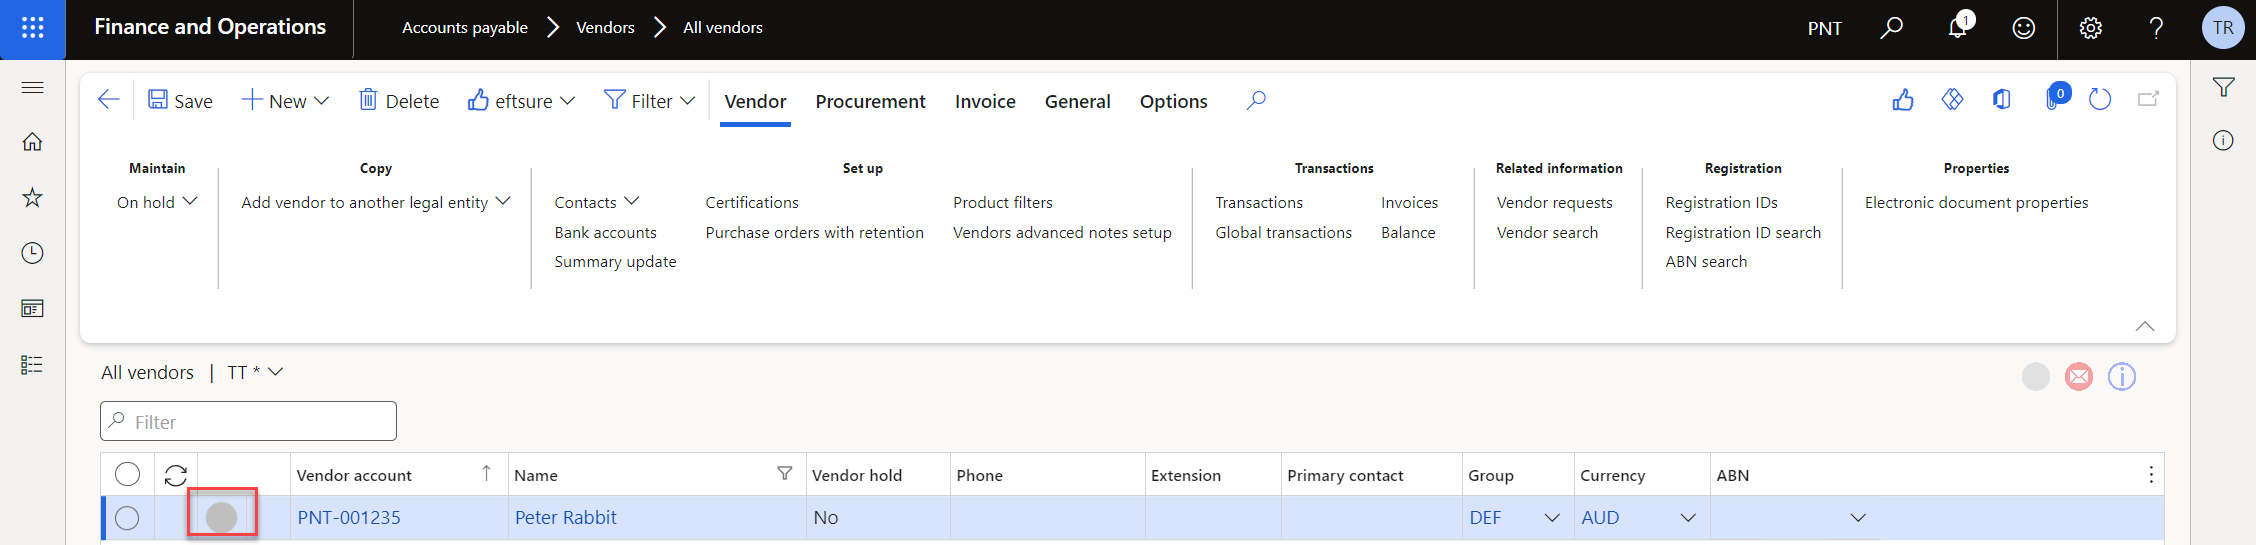Expand the navigation pane hamburger icon
The image size is (2256, 545).
(x=32, y=88)
